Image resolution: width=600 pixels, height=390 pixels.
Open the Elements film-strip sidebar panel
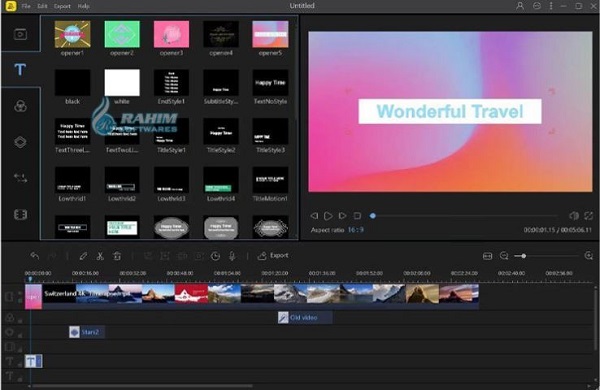coord(20,214)
